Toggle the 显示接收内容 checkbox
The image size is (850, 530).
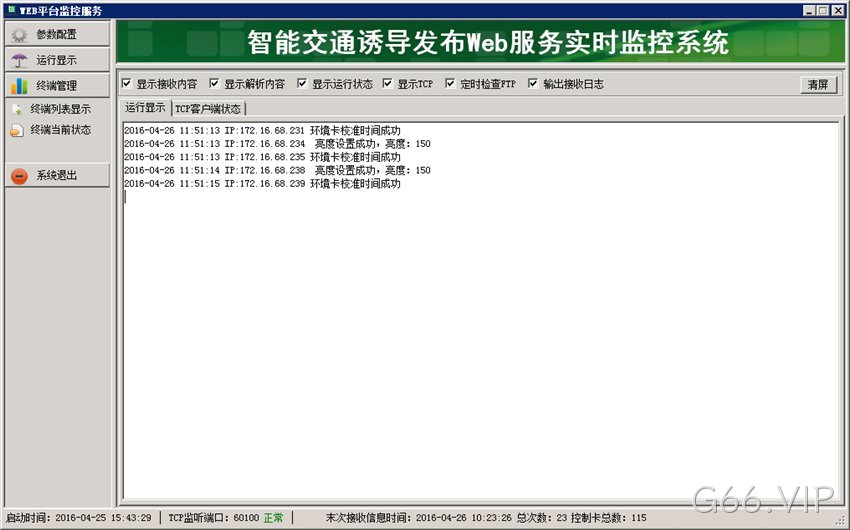pos(127,83)
